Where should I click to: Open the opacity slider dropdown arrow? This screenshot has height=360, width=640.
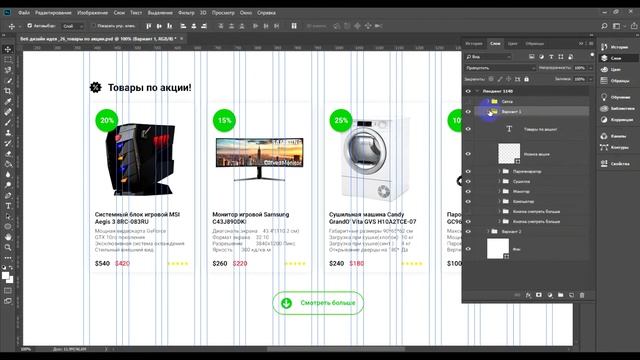point(590,68)
